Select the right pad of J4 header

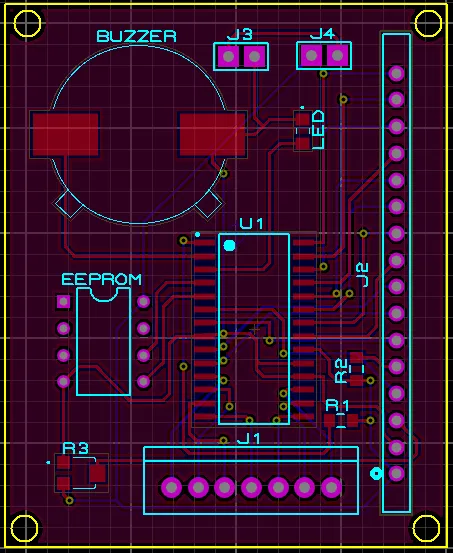(337, 55)
